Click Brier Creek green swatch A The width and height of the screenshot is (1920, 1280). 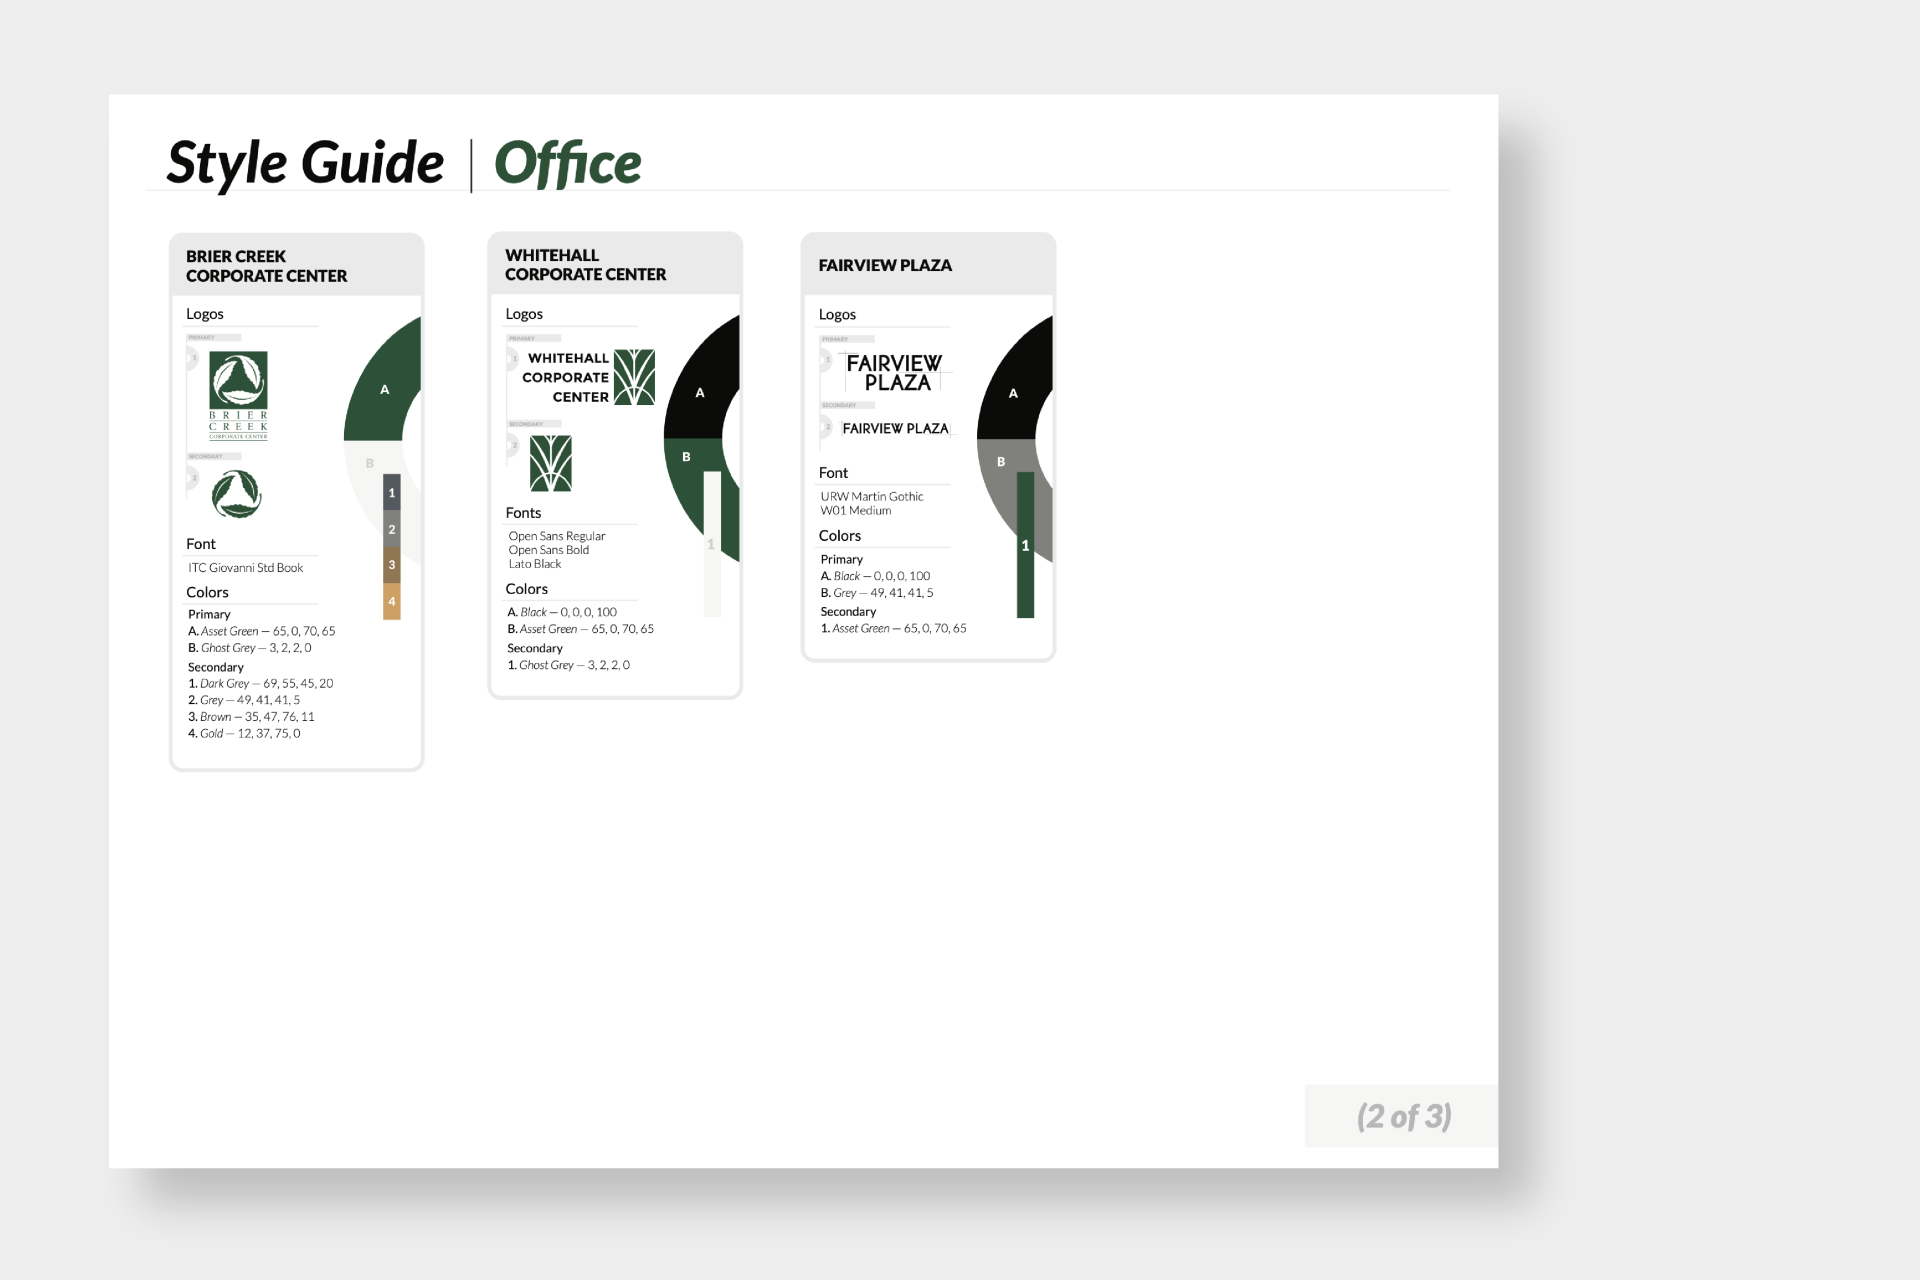(384, 389)
